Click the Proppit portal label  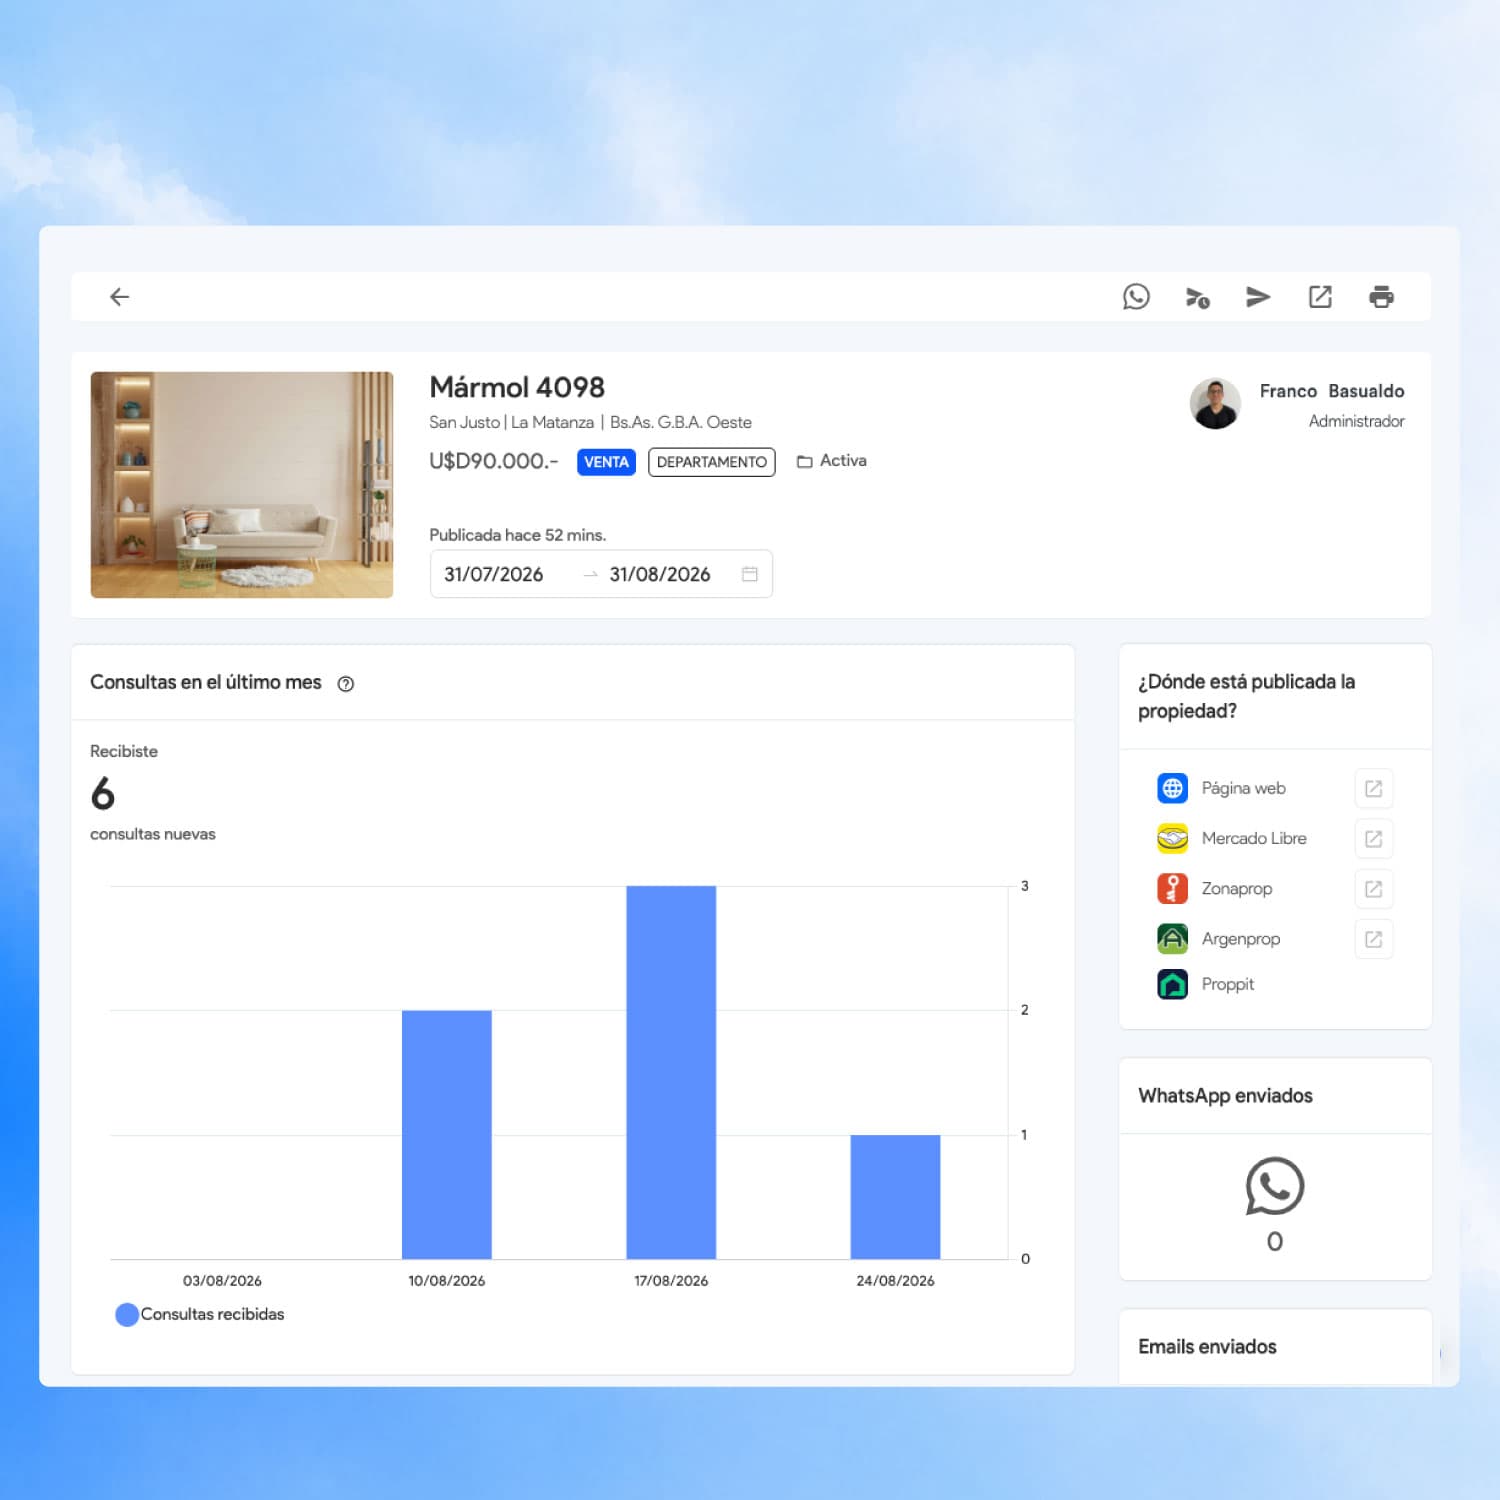[1228, 984]
